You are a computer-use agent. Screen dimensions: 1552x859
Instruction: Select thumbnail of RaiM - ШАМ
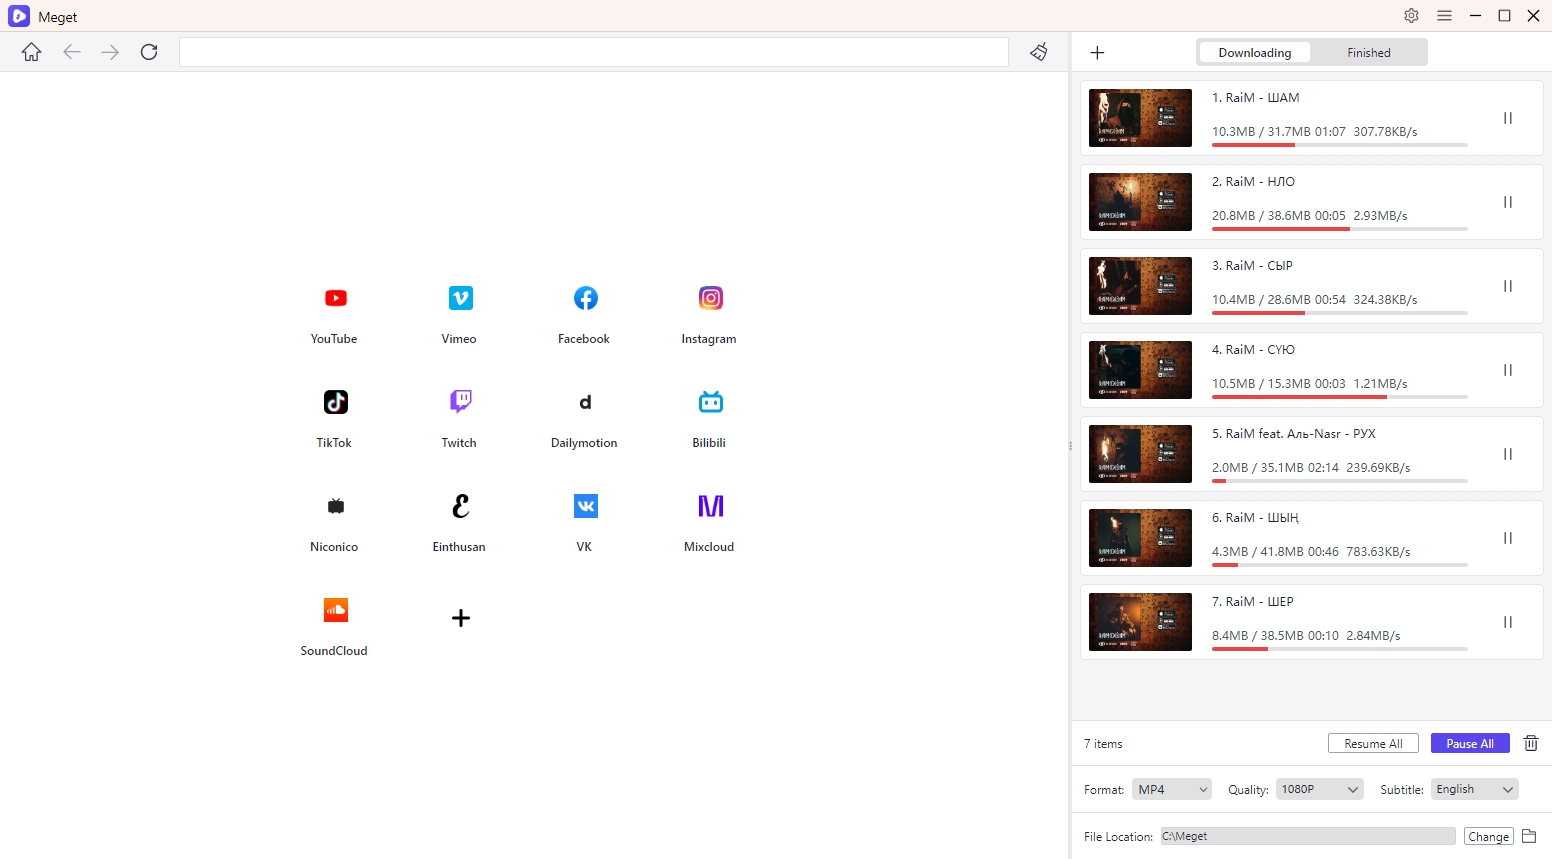click(x=1140, y=118)
